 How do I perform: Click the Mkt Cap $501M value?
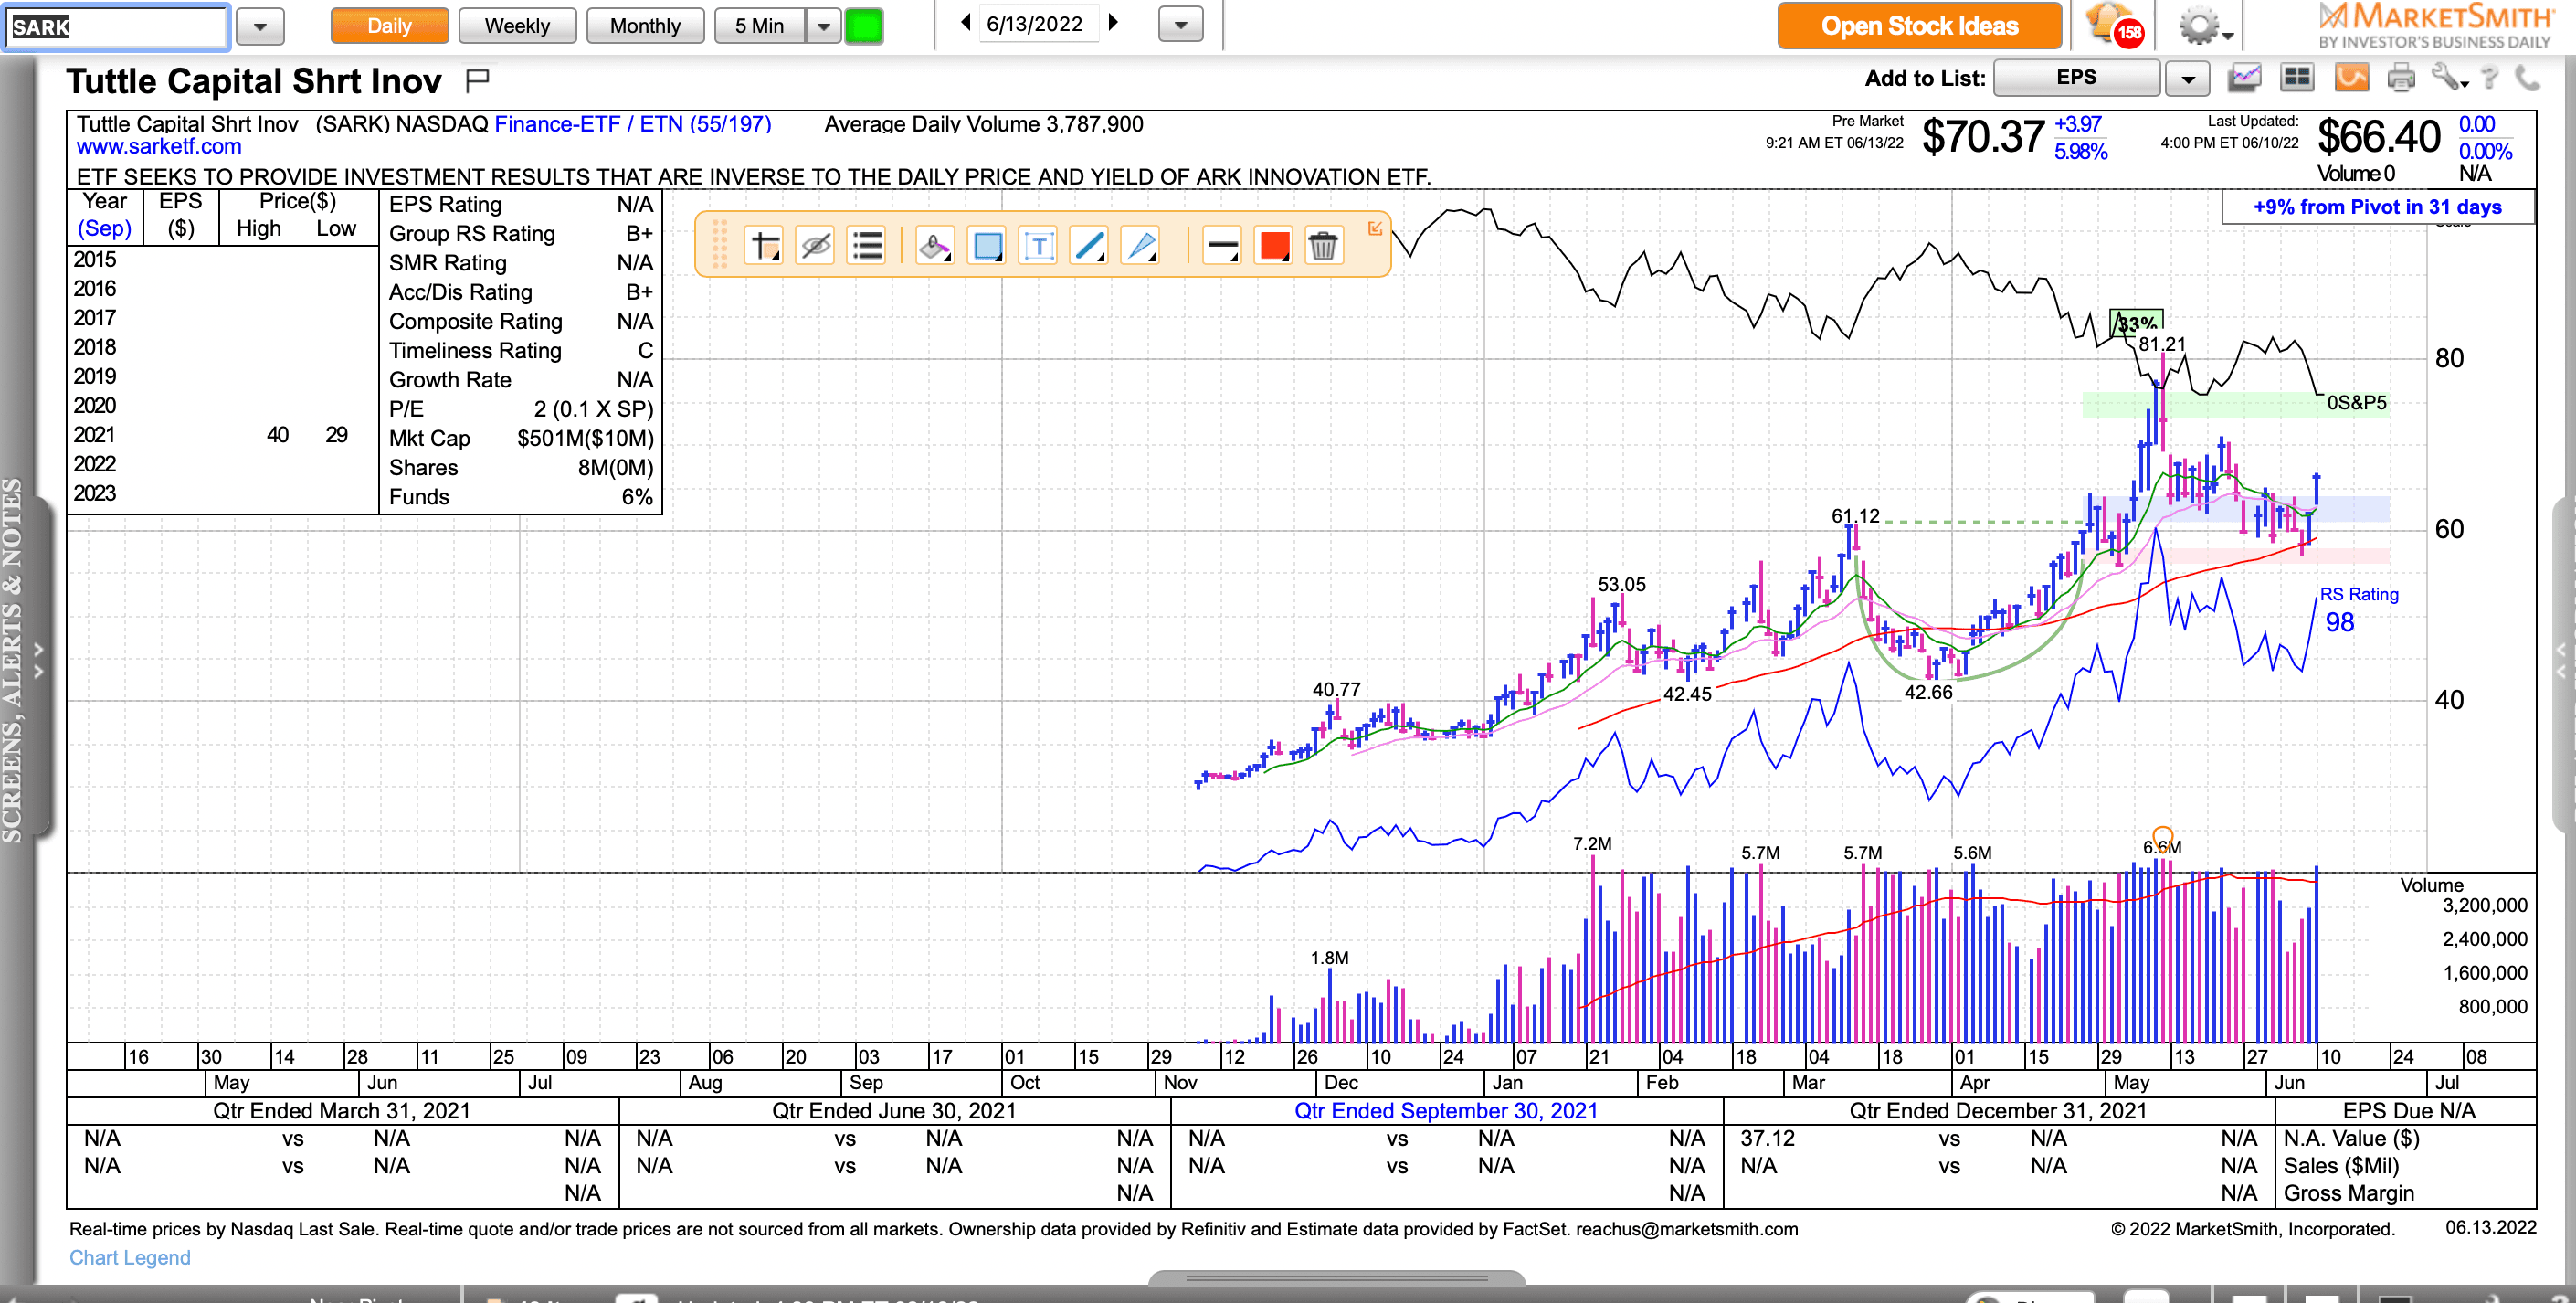tap(585, 438)
